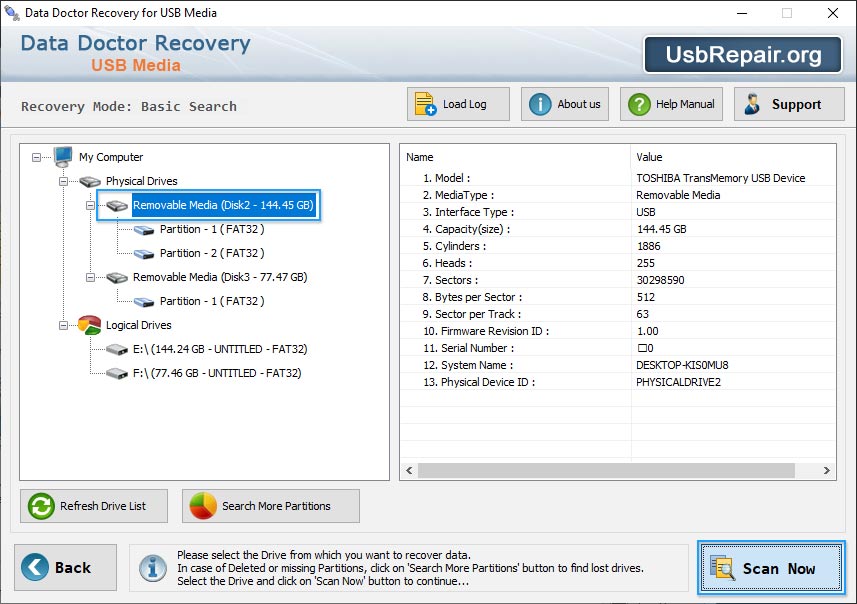Click the Logical Drives pie chart icon
857x604 pixels.
click(90, 325)
